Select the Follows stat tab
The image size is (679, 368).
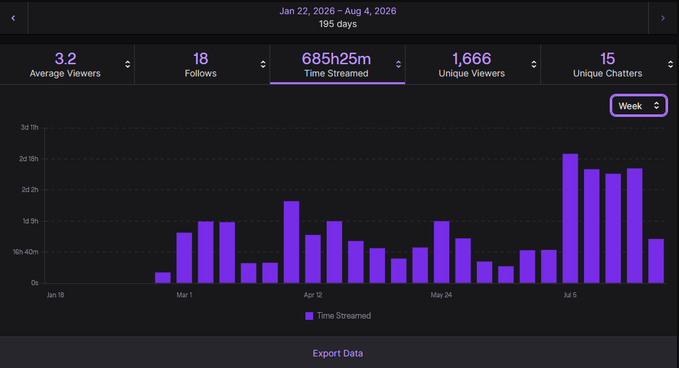click(x=202, y=64)
